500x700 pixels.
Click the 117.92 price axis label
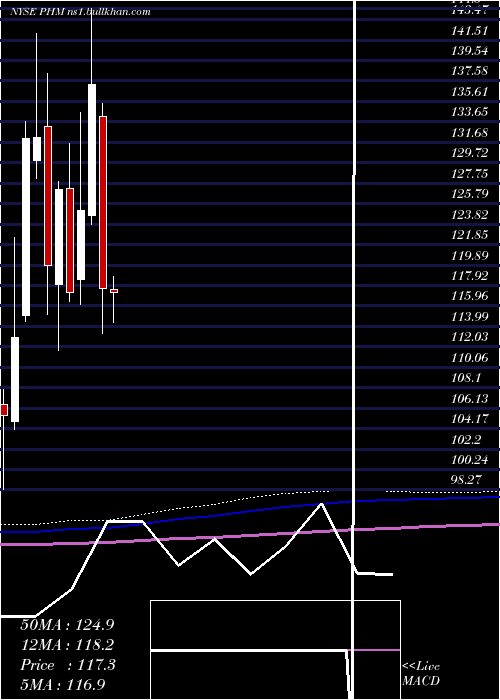470,276
